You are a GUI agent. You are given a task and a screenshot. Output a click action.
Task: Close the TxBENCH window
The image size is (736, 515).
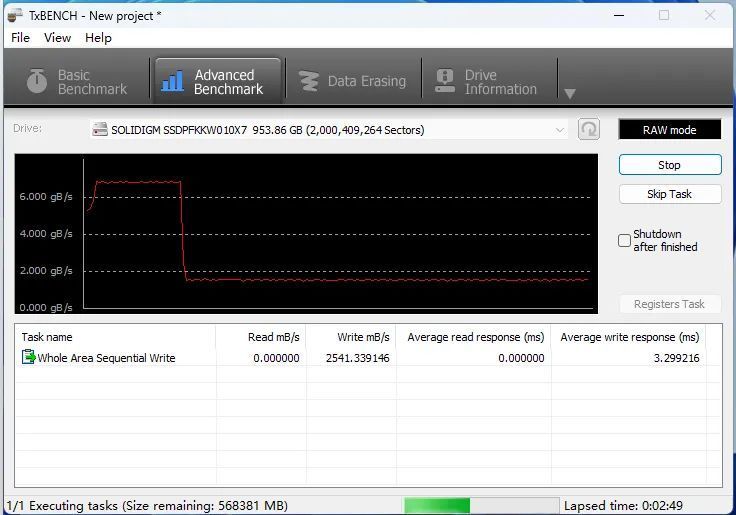pos(710,15)
